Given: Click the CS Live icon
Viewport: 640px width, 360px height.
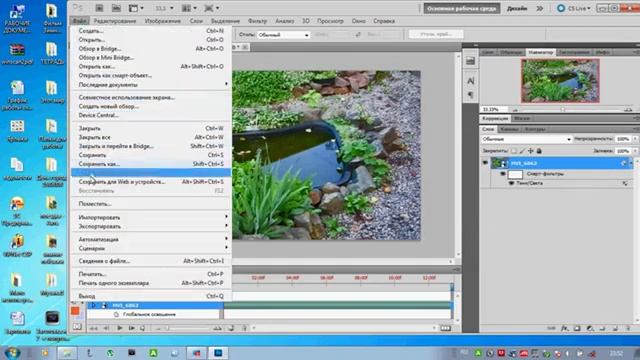Looking at the screenshot, I should pyautogui.click(x=561, y=8).
